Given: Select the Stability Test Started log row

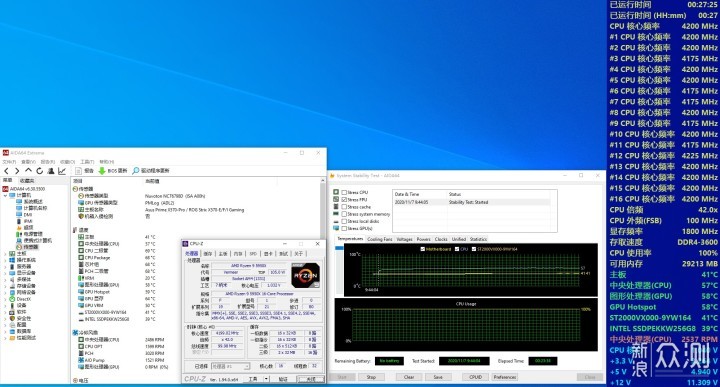Looking at the screenshot, I should (471, 202).
